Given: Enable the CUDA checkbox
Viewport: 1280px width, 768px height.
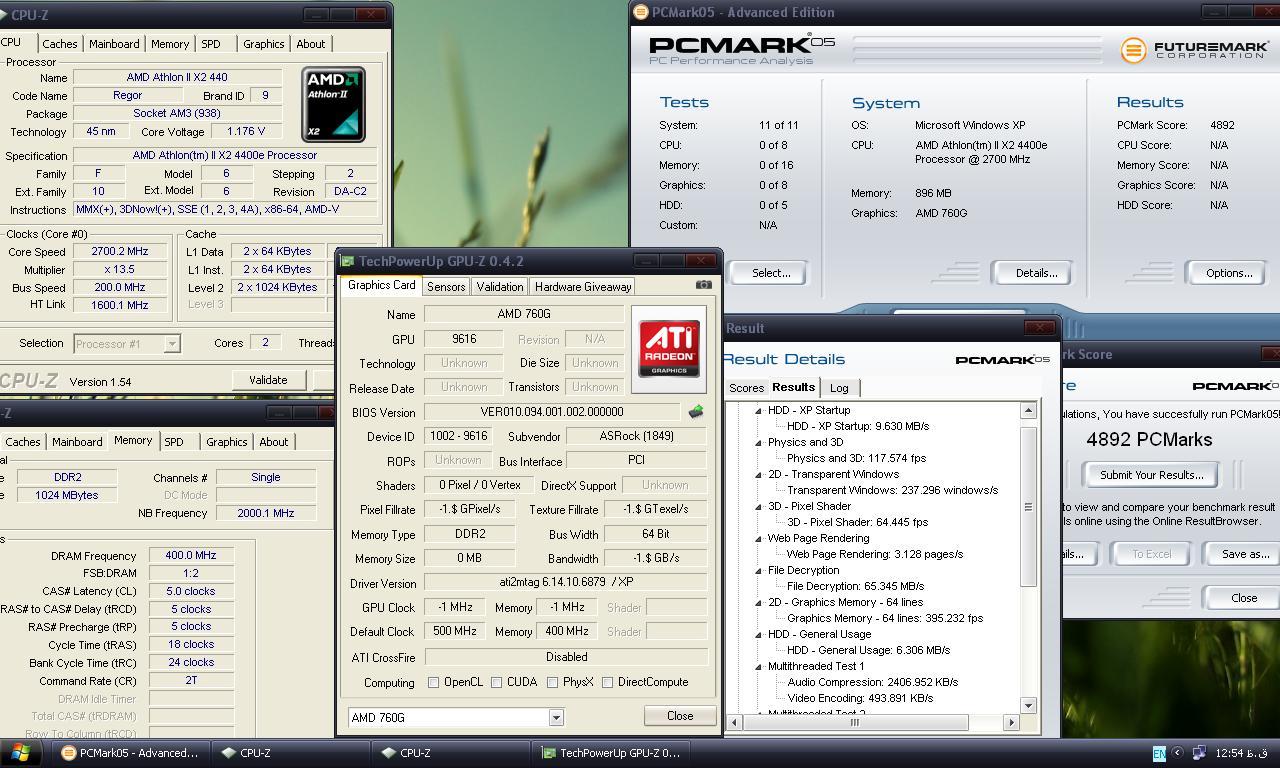Looking at the screenshot, I should point(496,683).
